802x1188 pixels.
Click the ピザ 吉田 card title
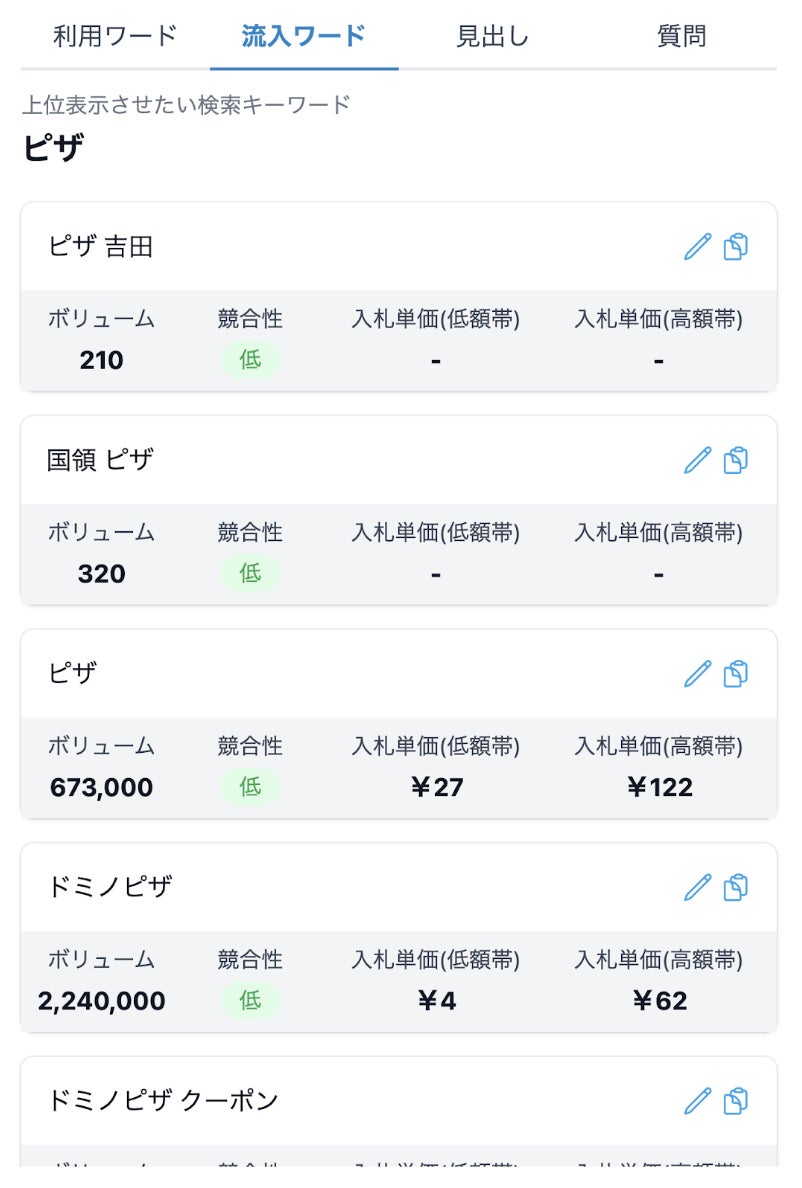click(x=101, y=247)
